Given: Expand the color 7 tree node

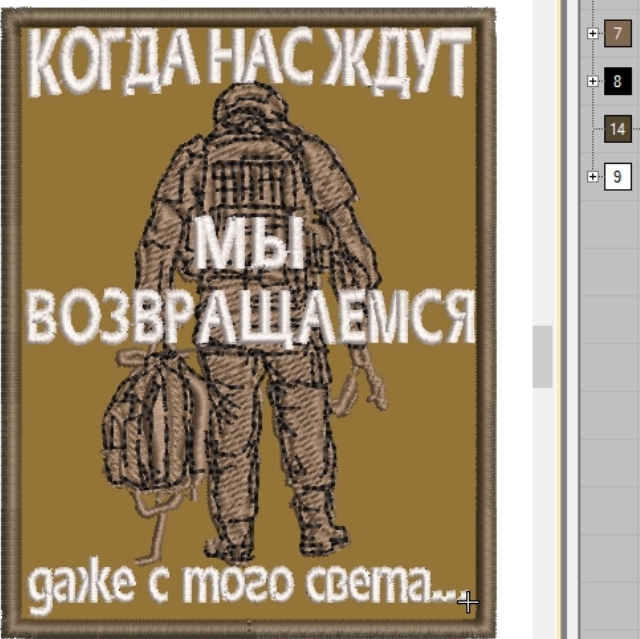Looking at the screenshot, I should 593,33.
